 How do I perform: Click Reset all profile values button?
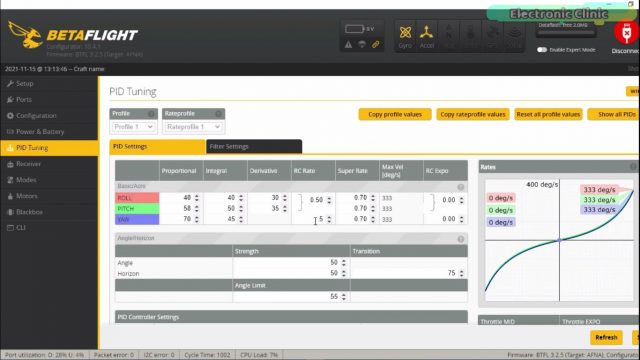pos(548,115)
